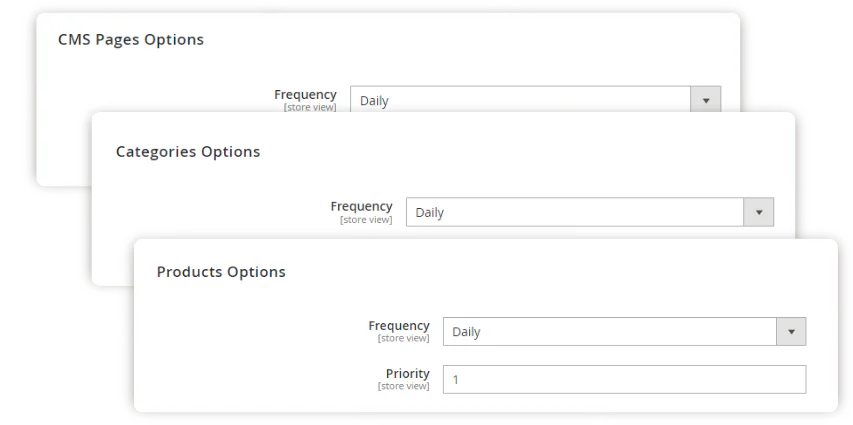Screen dimensions: 853x425
Task: Click the Frequency label in Categories Options
Action: (x=361, y=206)
